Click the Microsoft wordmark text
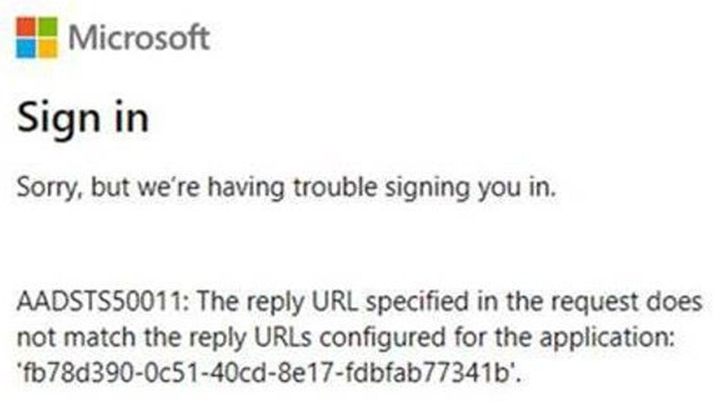The height and width of the screenshot is (402, 720). coord(138,39)
